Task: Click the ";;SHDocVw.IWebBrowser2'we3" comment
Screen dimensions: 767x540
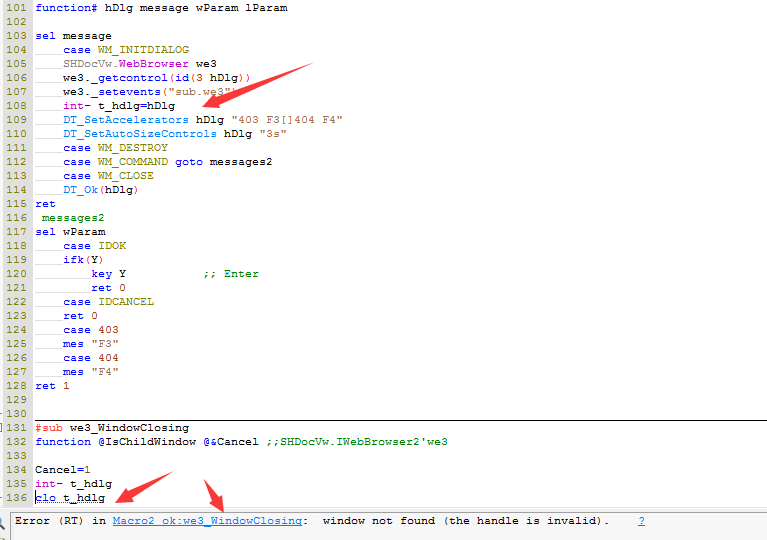Action: (x=357, y=442)
